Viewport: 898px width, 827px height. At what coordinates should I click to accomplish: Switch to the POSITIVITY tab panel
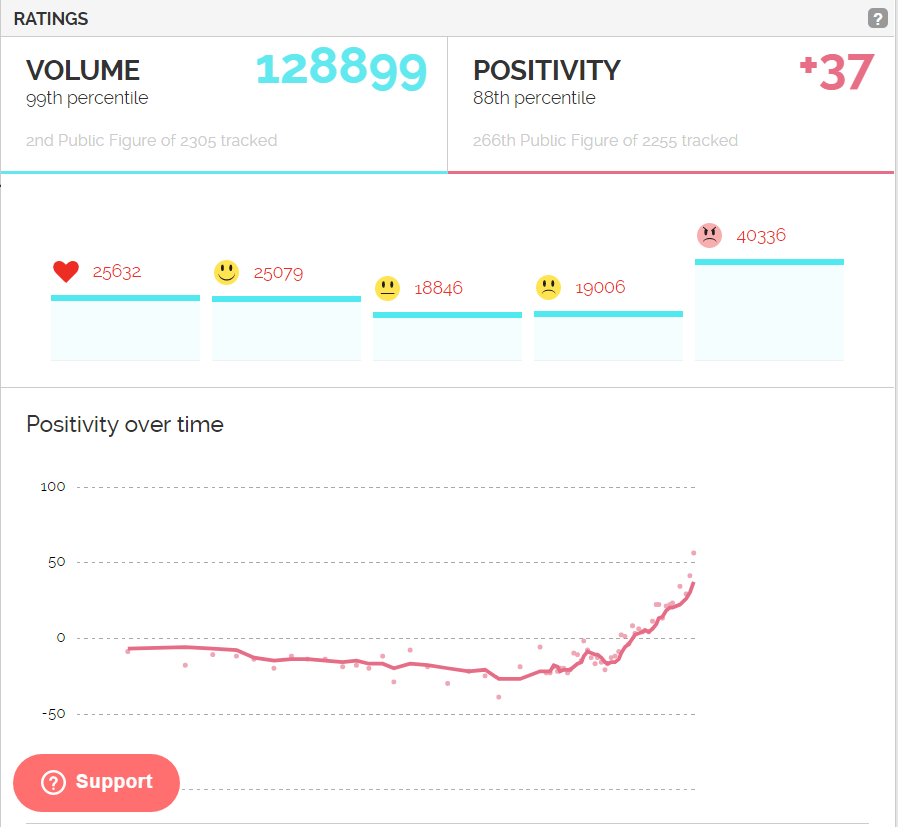(671, 105)
